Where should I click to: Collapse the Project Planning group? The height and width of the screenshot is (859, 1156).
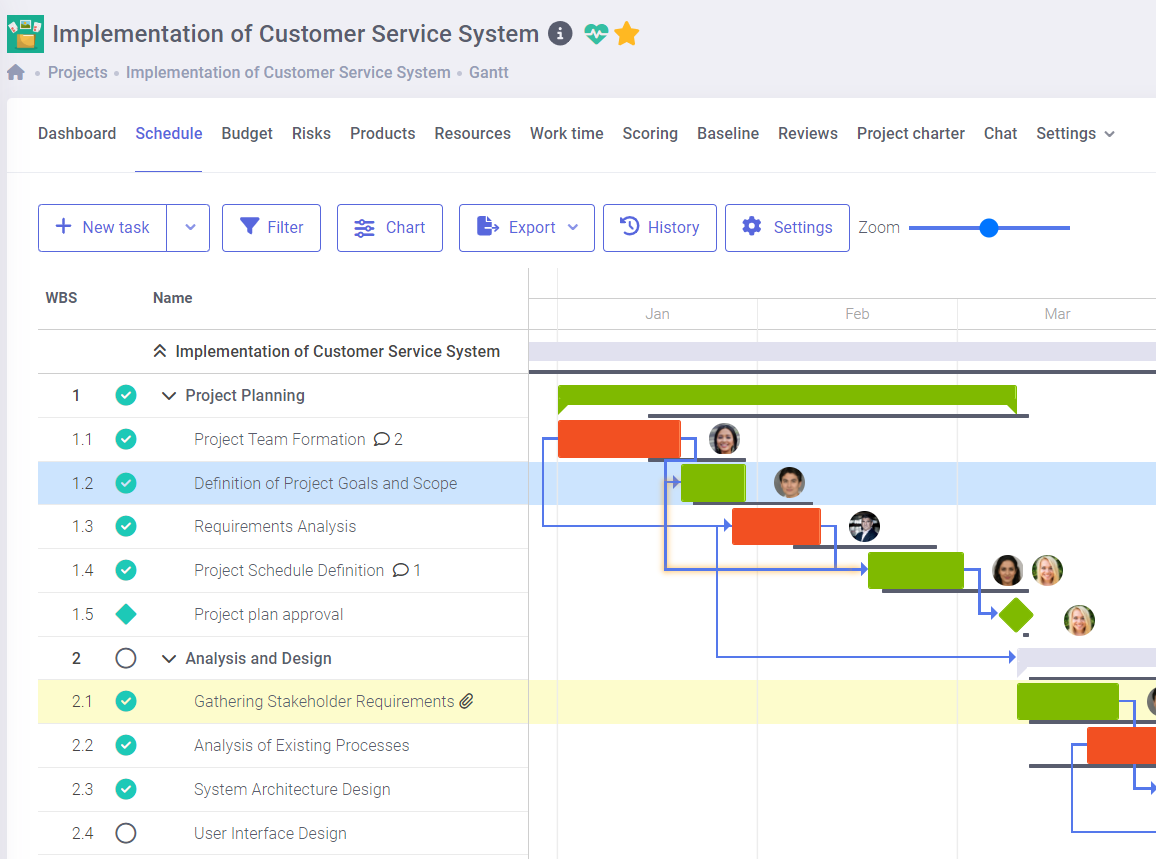tap(168, 395)
